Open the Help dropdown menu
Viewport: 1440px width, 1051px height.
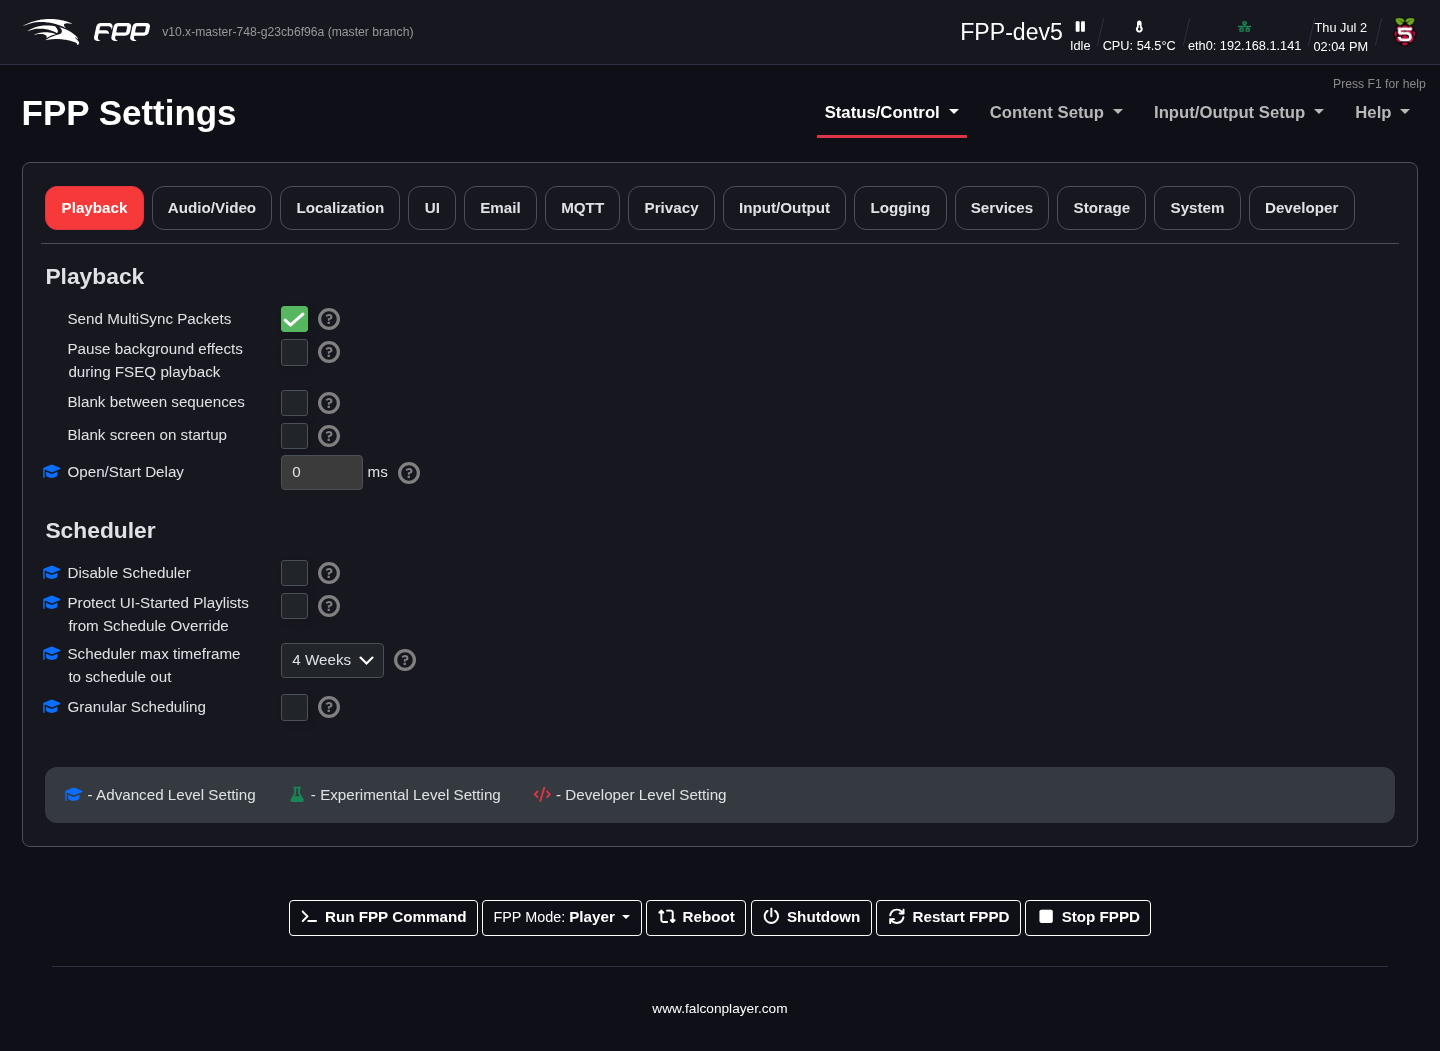point(1382,113)
